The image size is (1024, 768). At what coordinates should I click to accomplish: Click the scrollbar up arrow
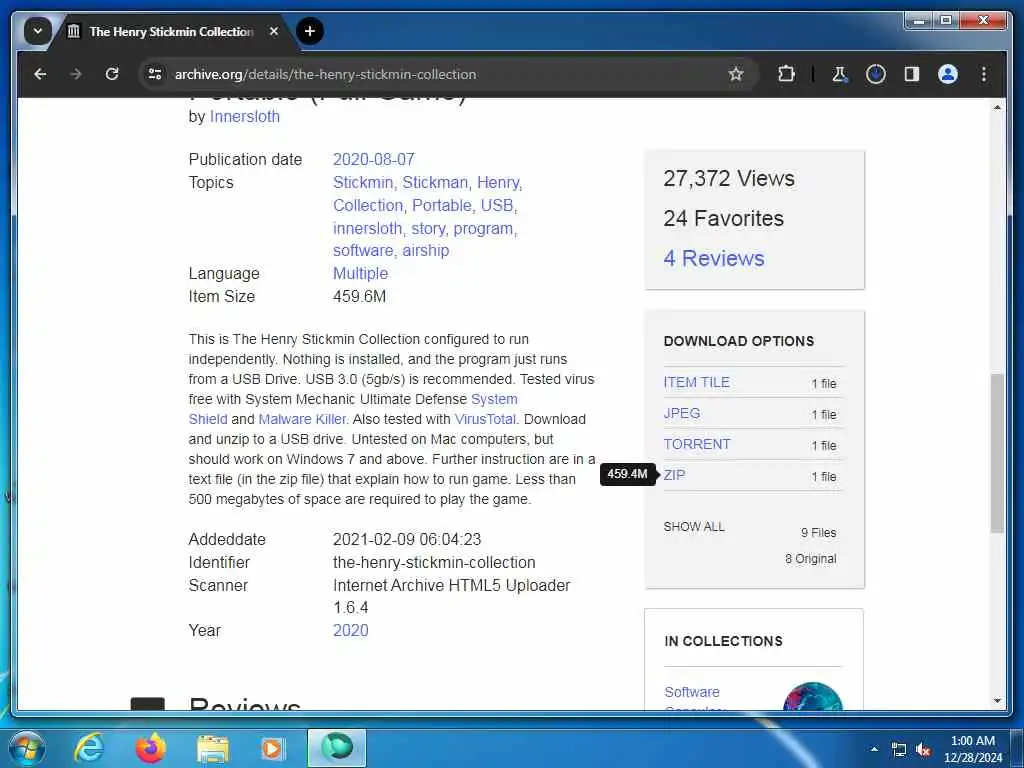tap(997, 107)
